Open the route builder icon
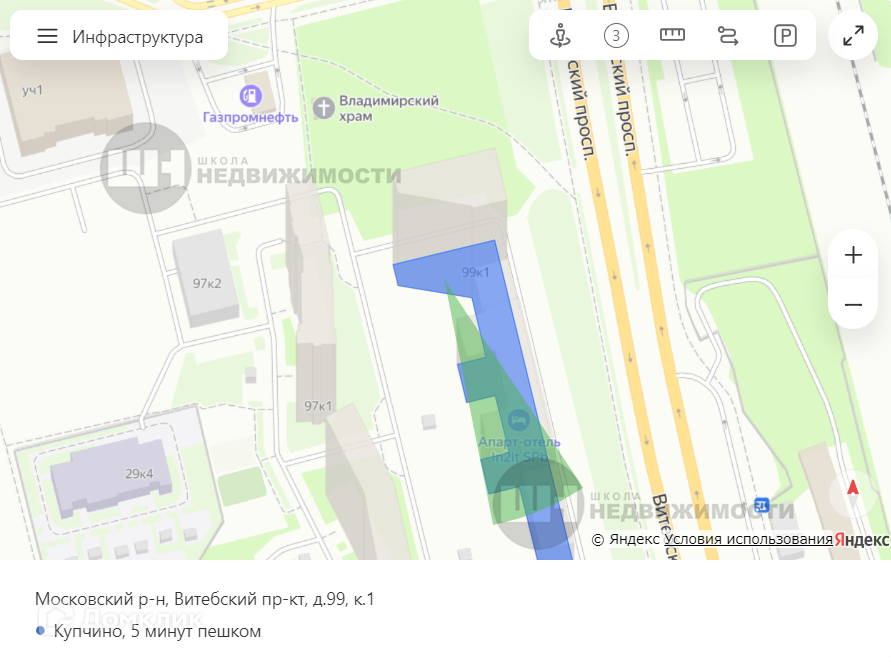Image resolution: width=891 pixels, height=662 pixels. point(728,36)
